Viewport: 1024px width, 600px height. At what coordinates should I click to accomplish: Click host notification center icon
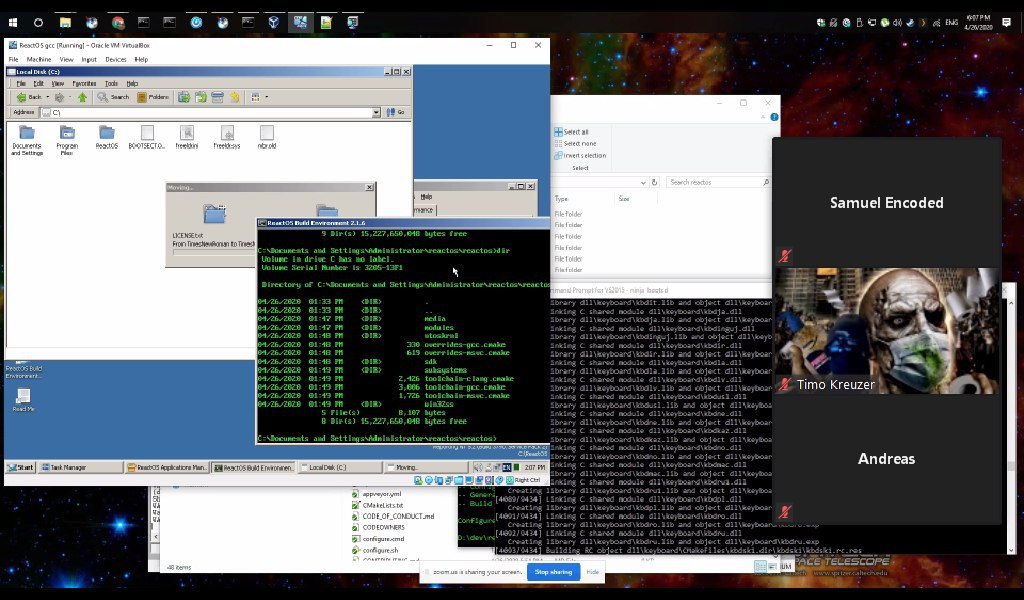(x=1006, y=22)
